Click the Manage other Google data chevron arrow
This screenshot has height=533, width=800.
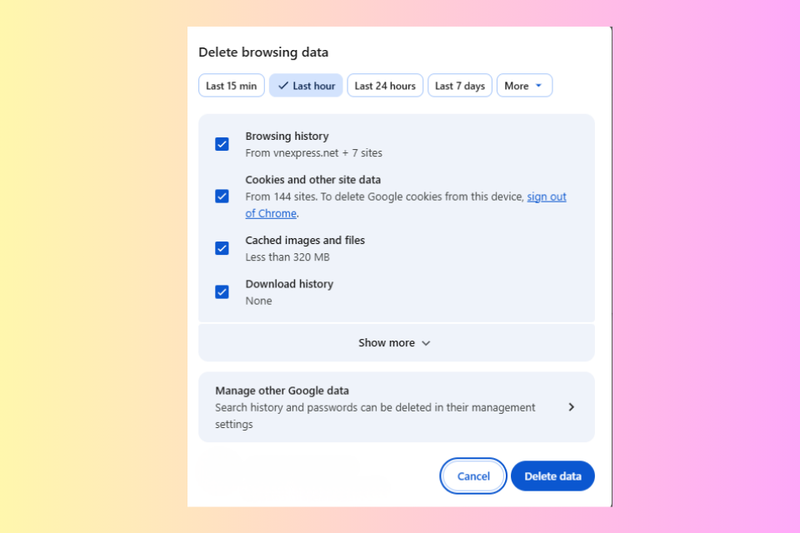pos(571,407)
